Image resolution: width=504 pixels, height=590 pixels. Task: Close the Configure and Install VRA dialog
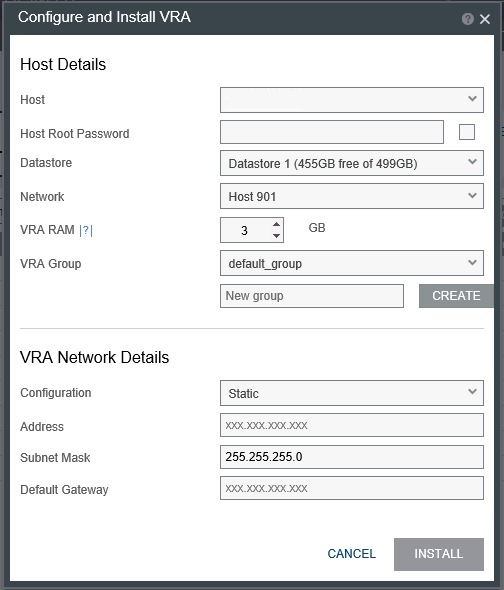point(485,19)
